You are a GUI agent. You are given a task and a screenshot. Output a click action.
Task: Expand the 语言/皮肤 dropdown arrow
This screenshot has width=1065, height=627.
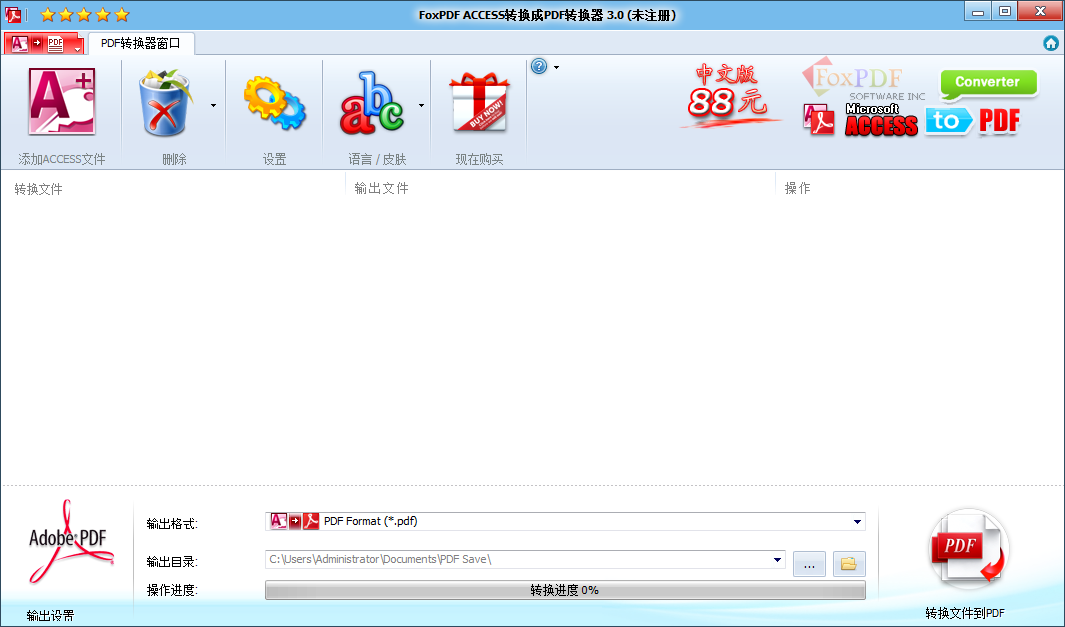[x=420, y=104]
